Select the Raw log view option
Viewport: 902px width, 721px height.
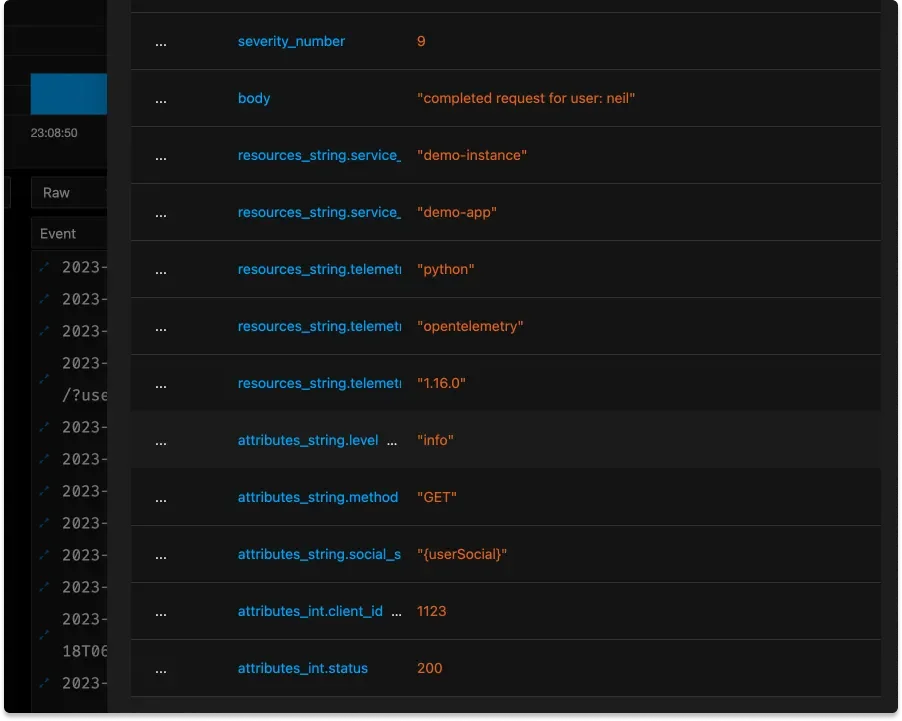point(57,193)
